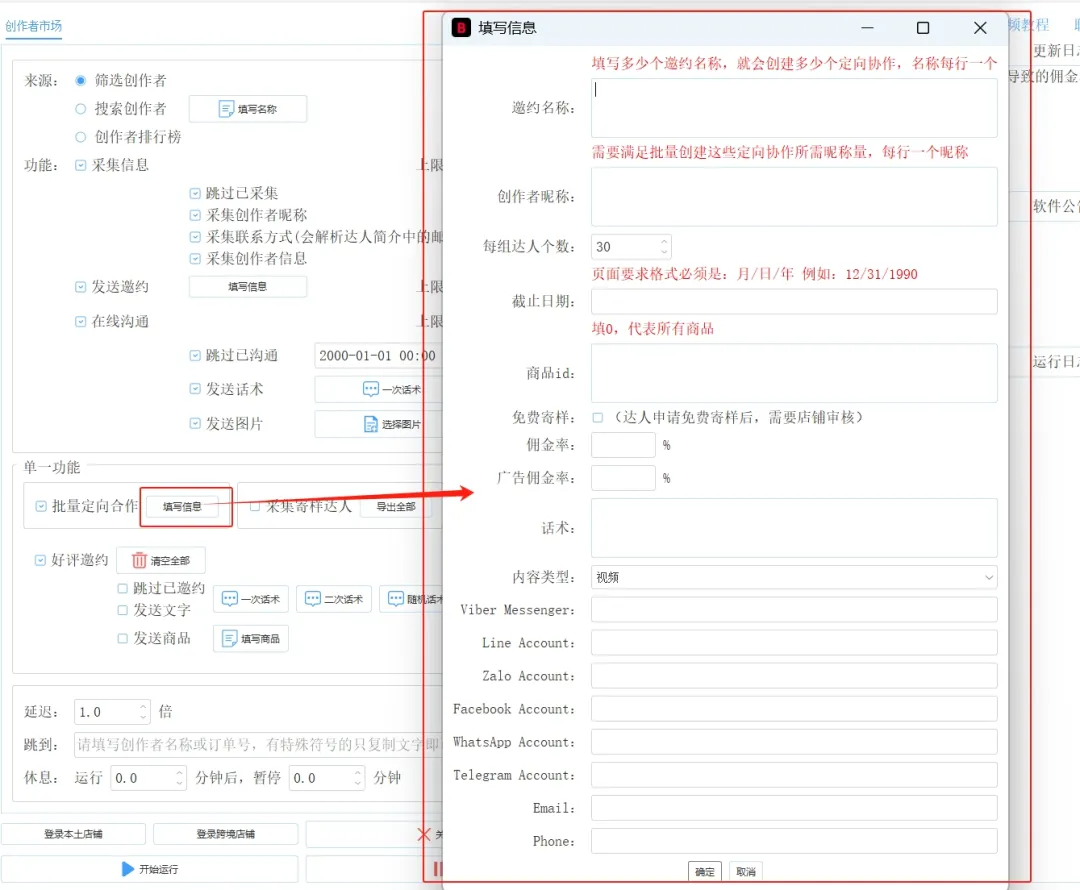Click into the 邀约名称 text area
This screenshot has height=890, width=1080.
793,107
